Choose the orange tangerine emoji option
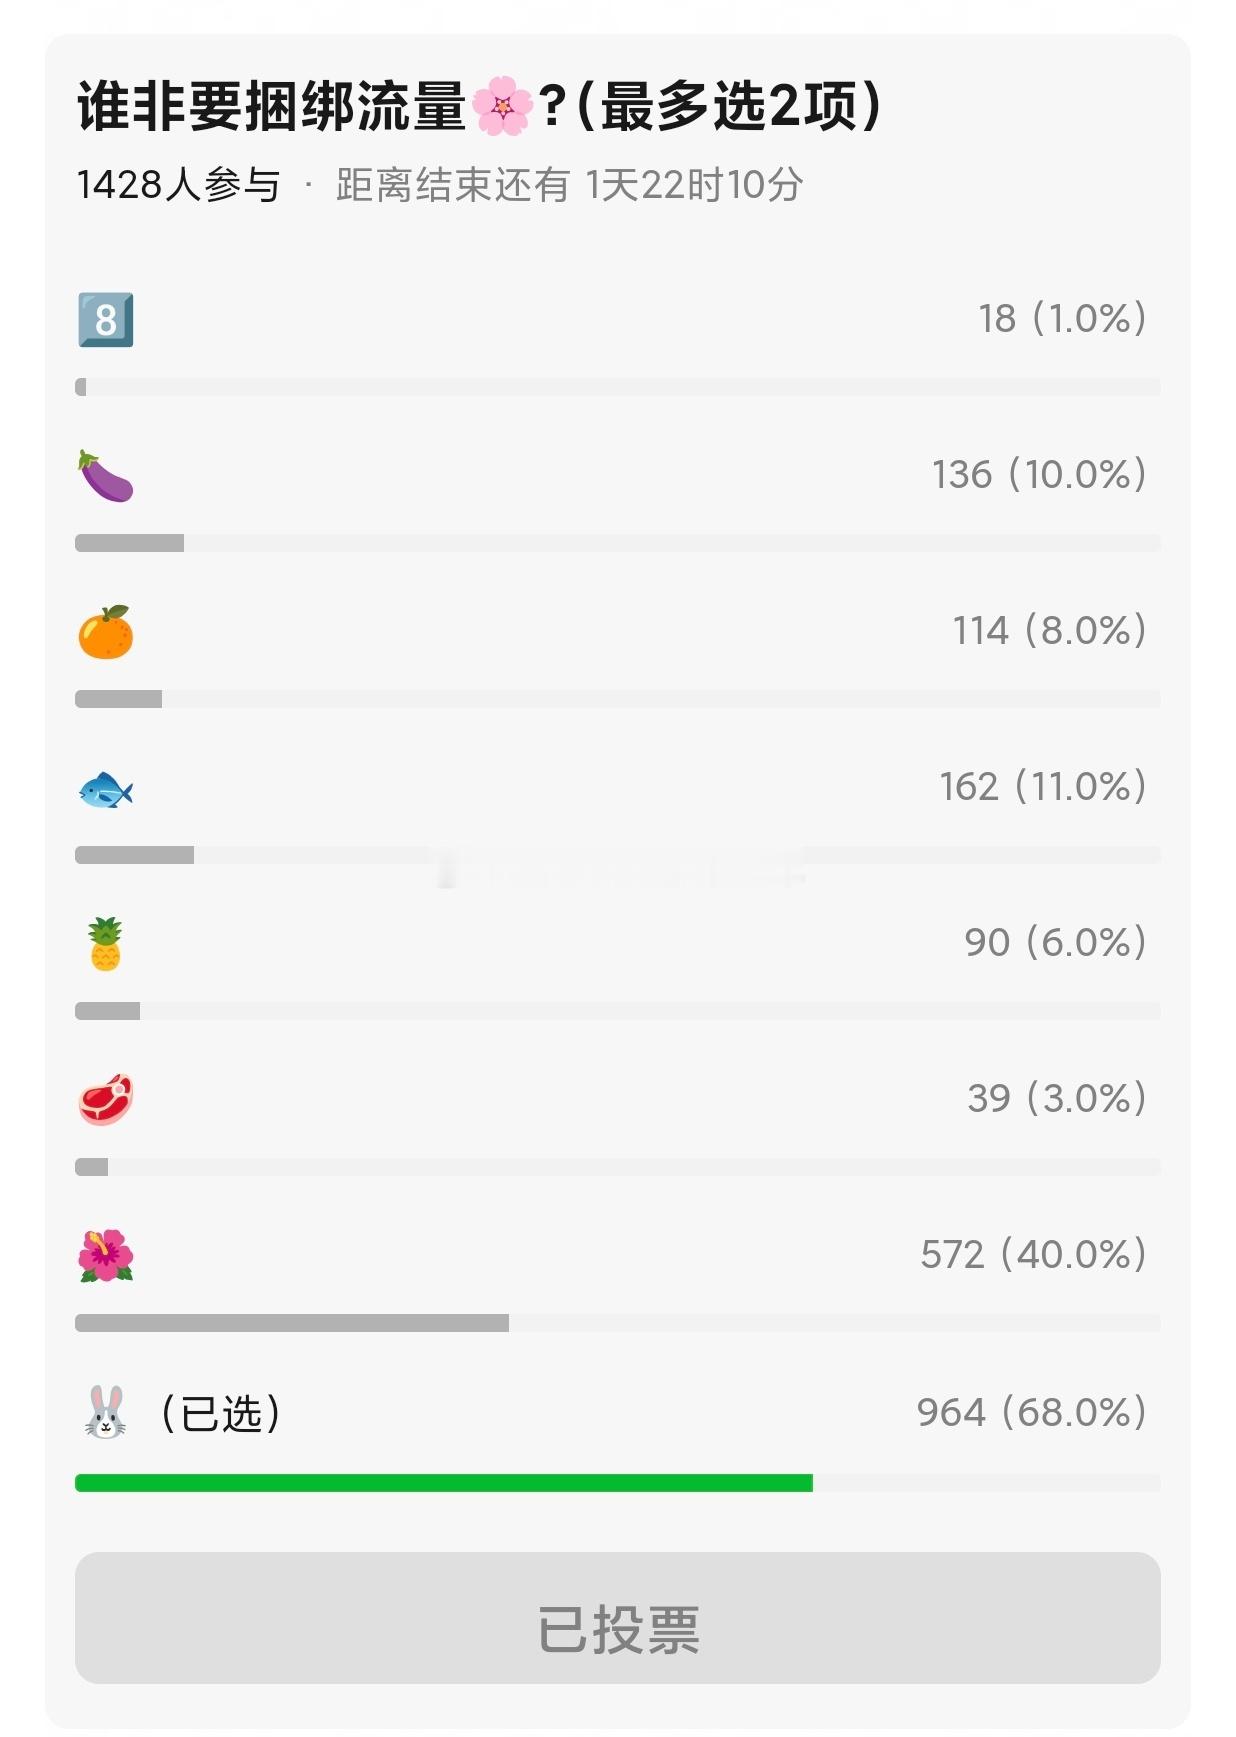The image size is (1236, 1737). click(x=106, y=632)
